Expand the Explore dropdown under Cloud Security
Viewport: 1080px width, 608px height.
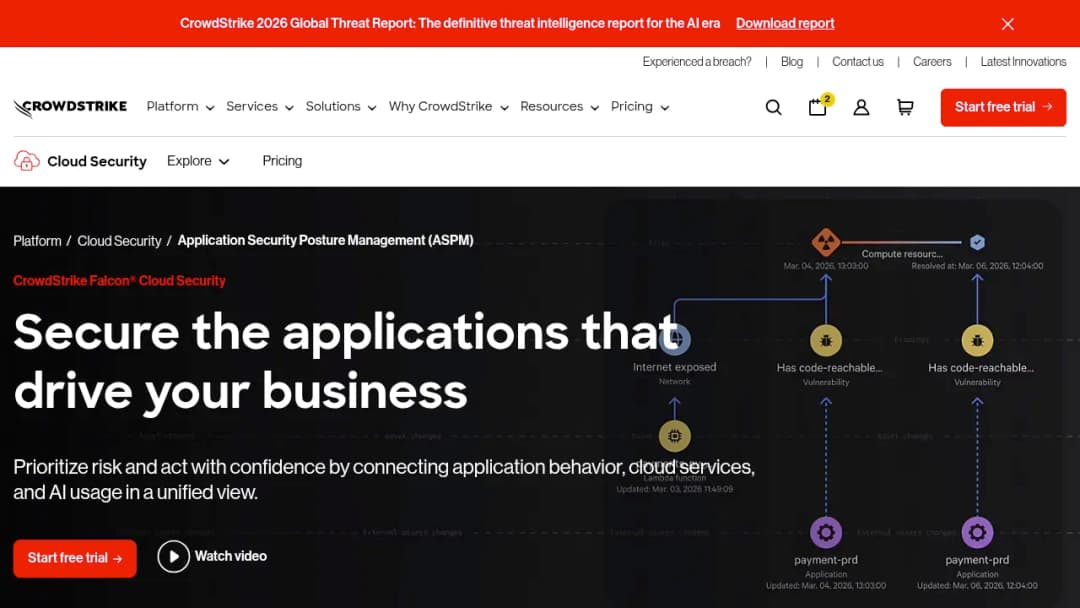tap(198, 161)
